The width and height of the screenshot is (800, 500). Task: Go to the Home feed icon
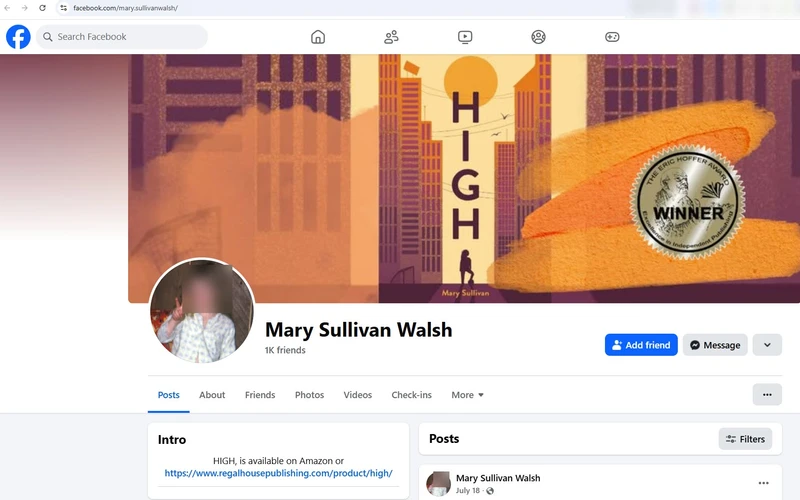[318, 37]
